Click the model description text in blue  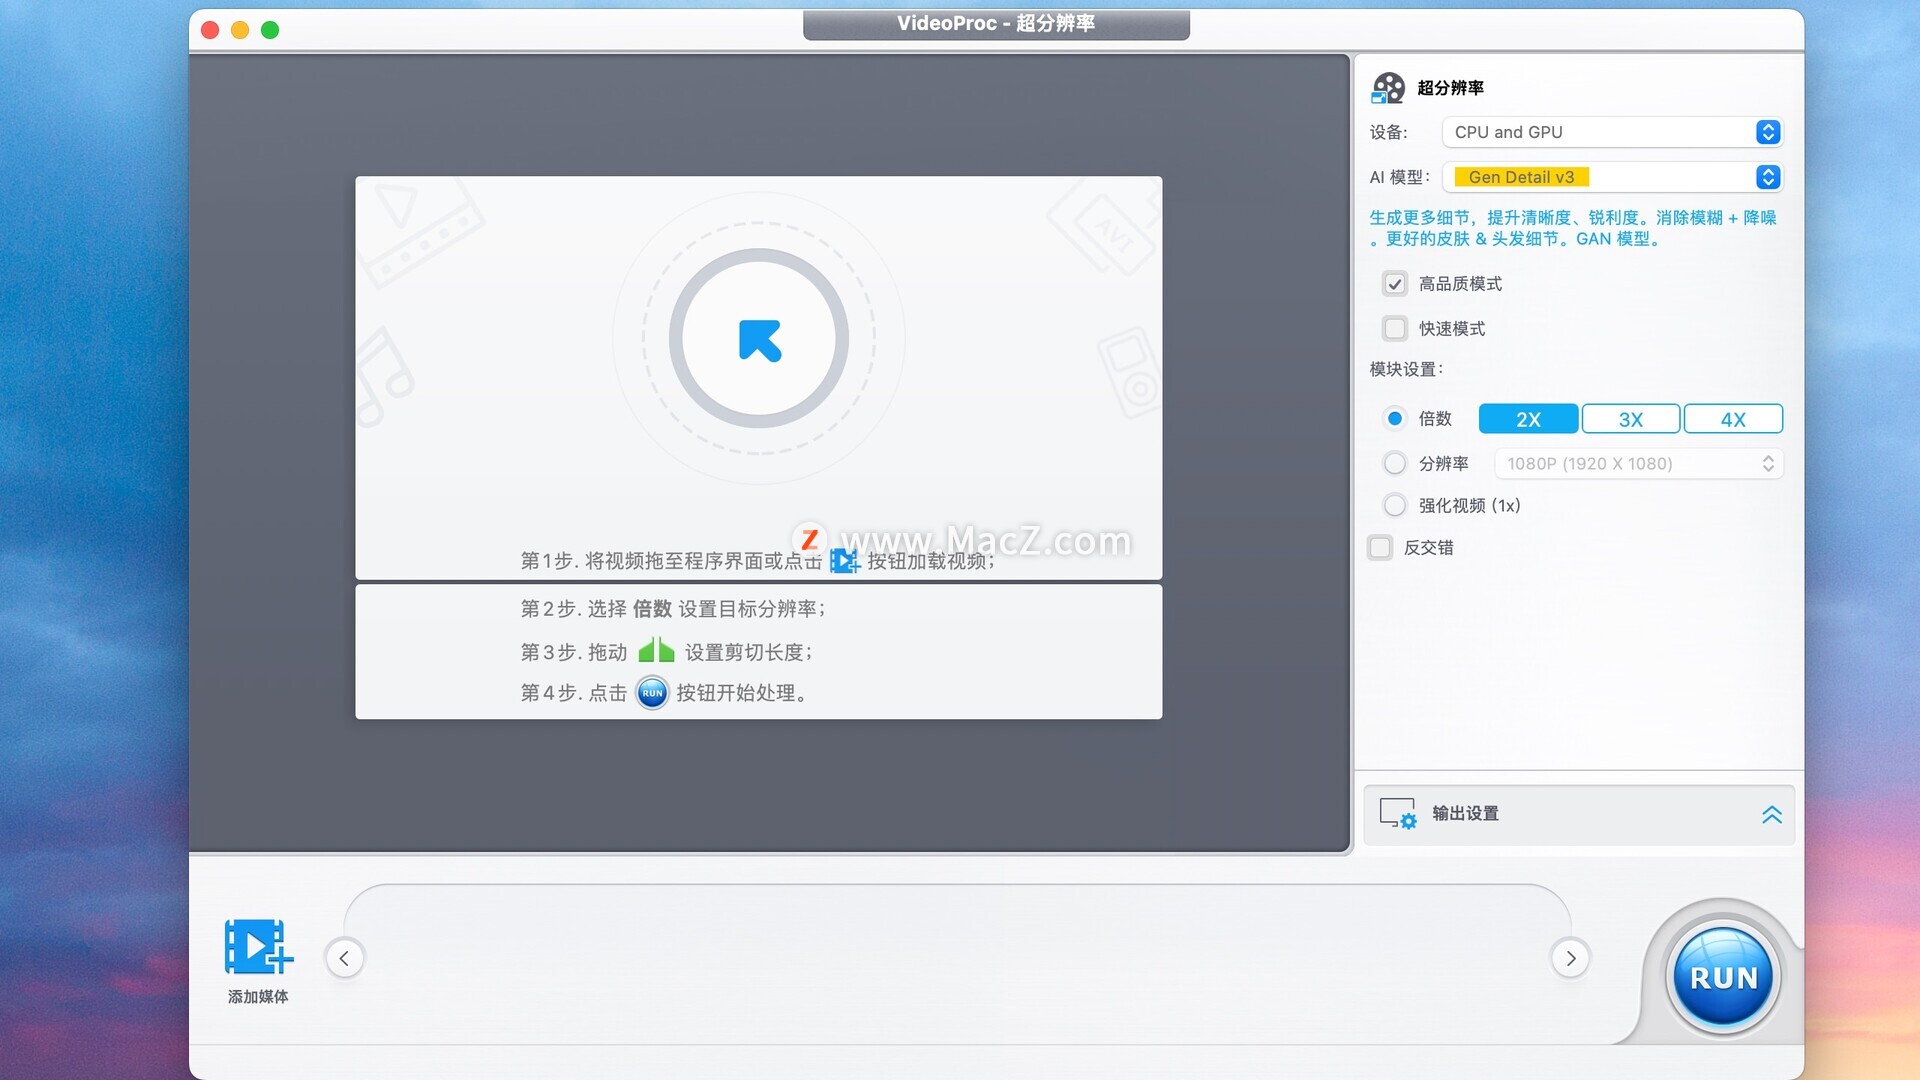[x=1572, y=228]
